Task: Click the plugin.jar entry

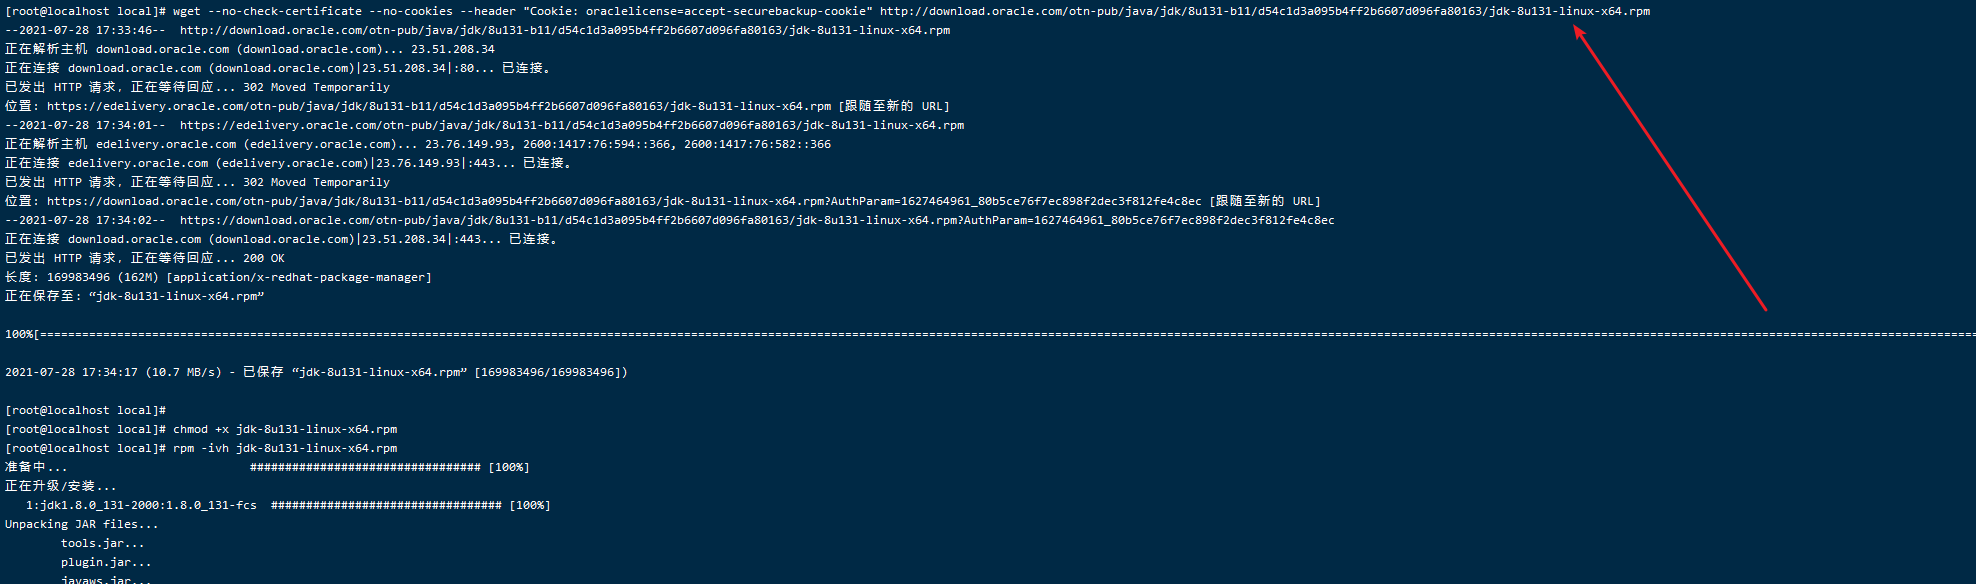Action: [x=106, y=562]
